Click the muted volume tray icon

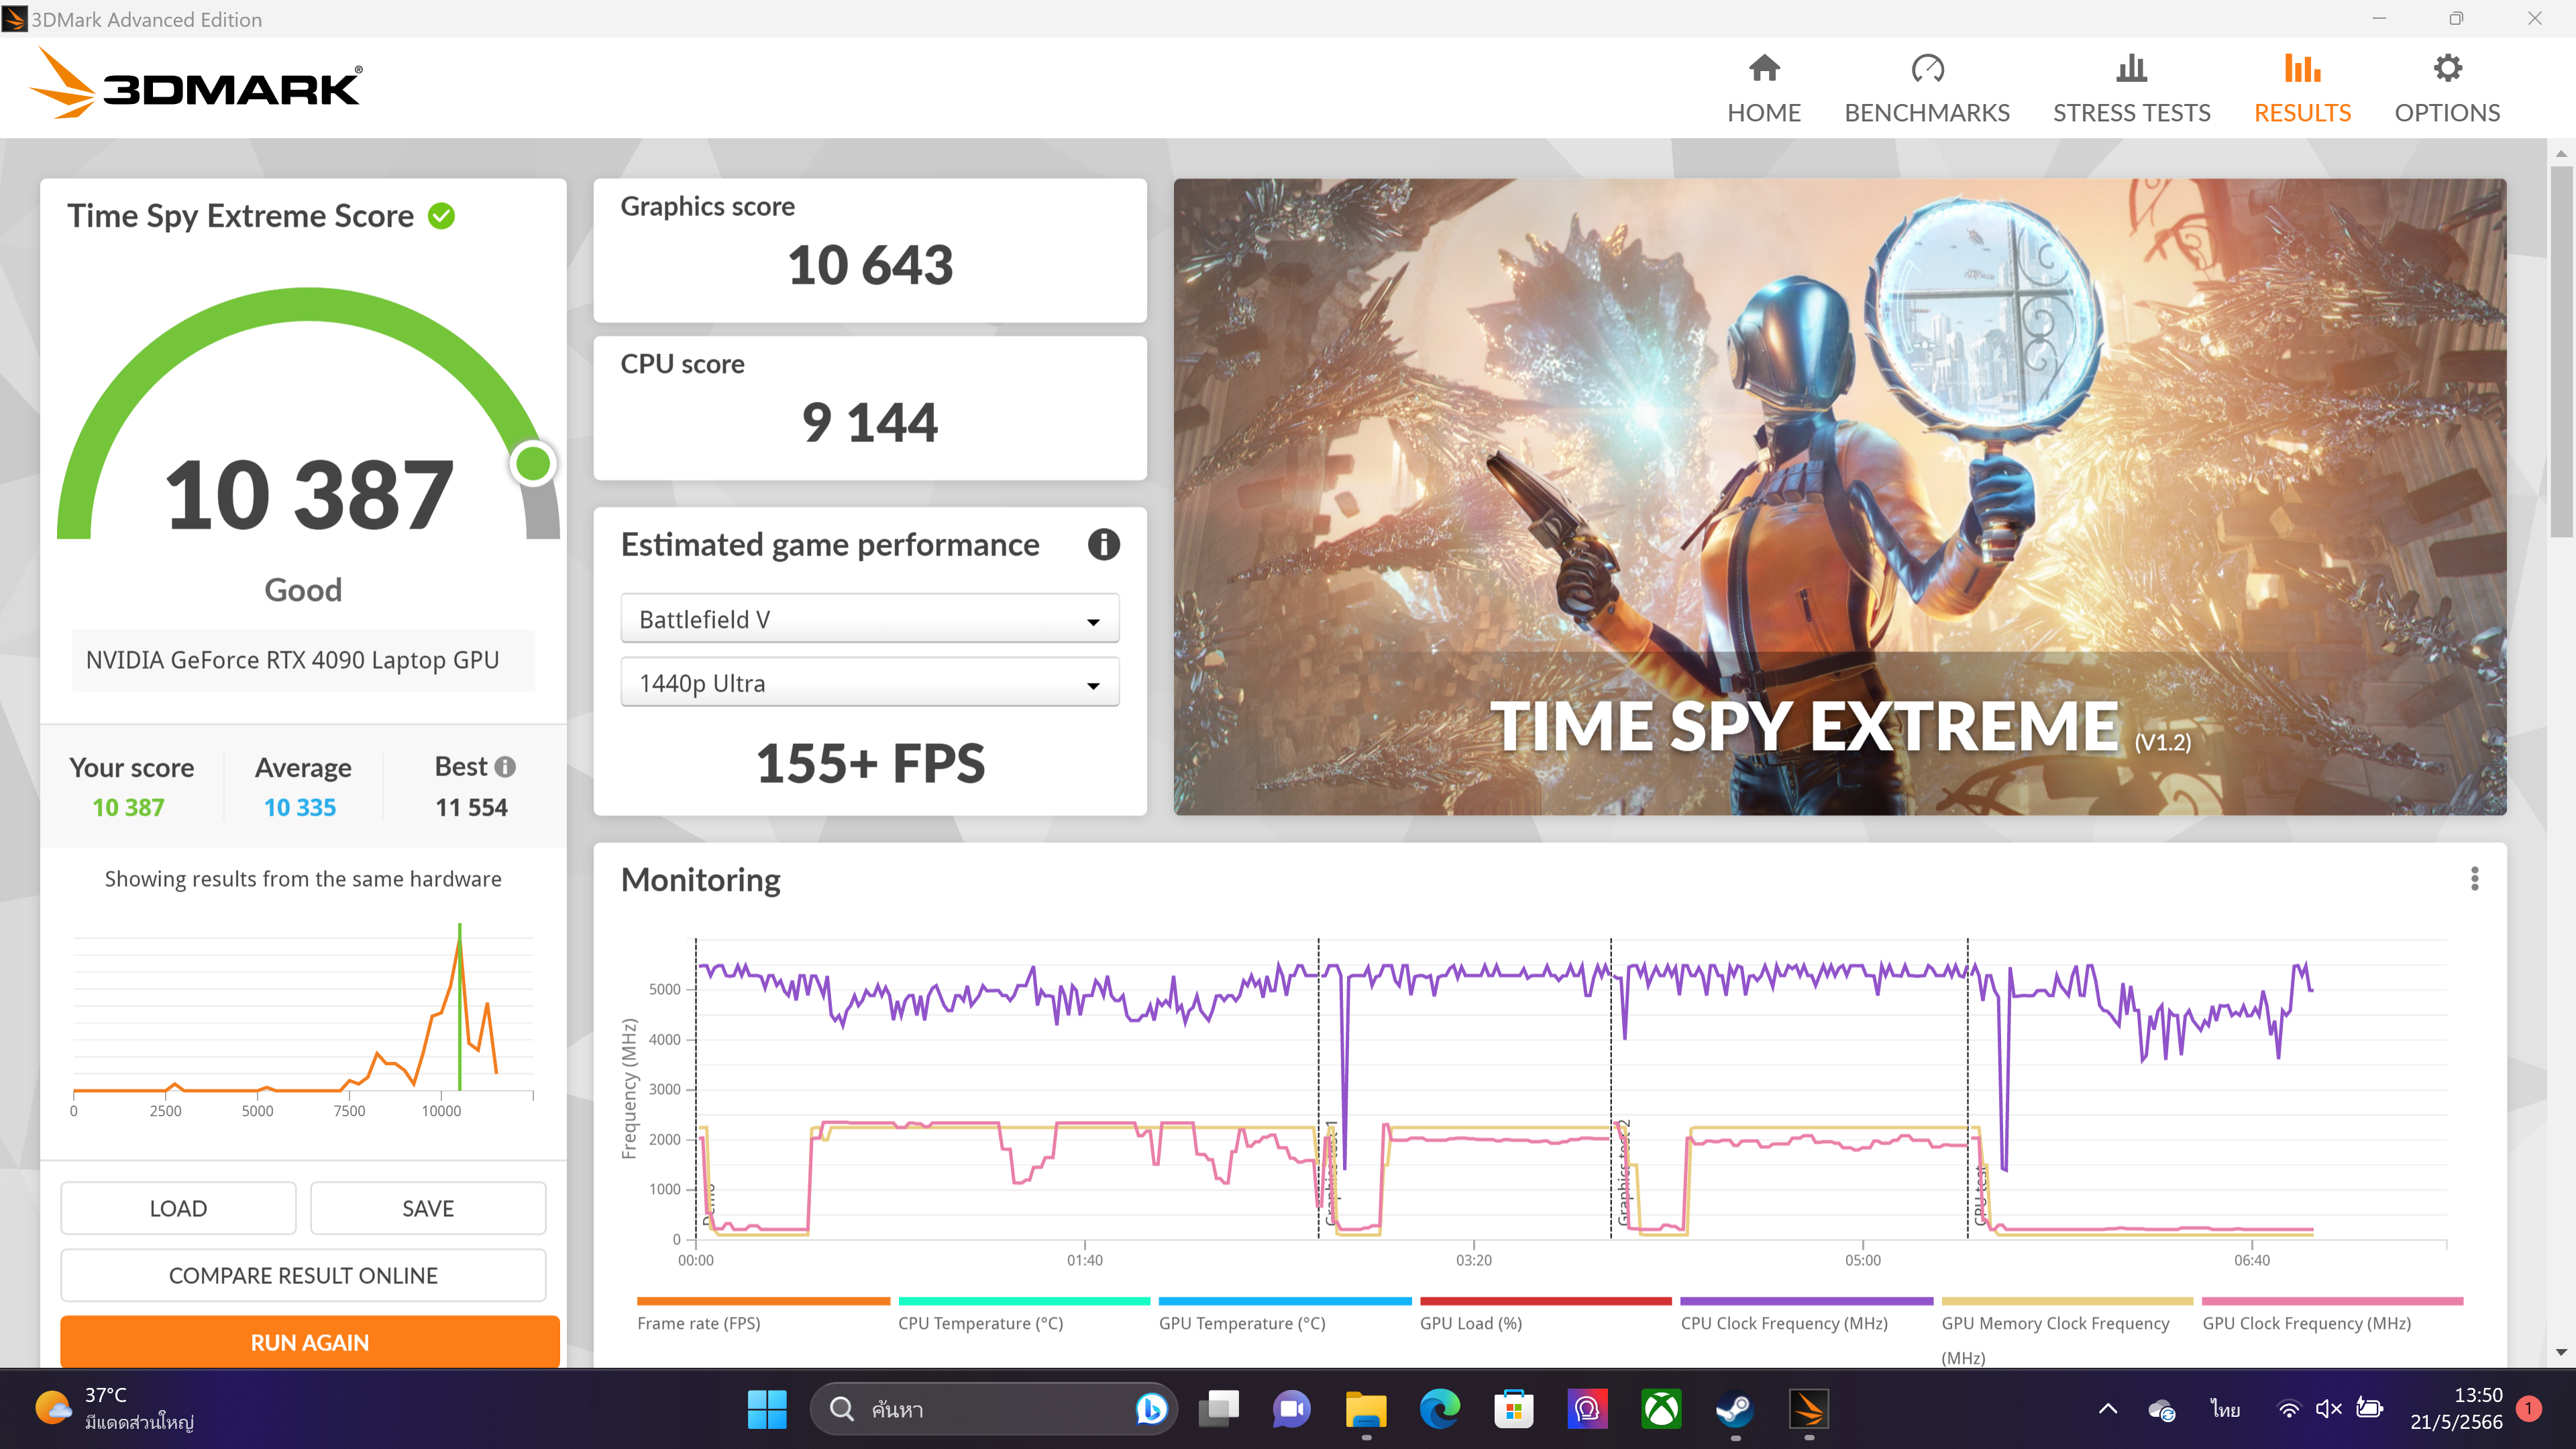[x=2328, y=1409]
